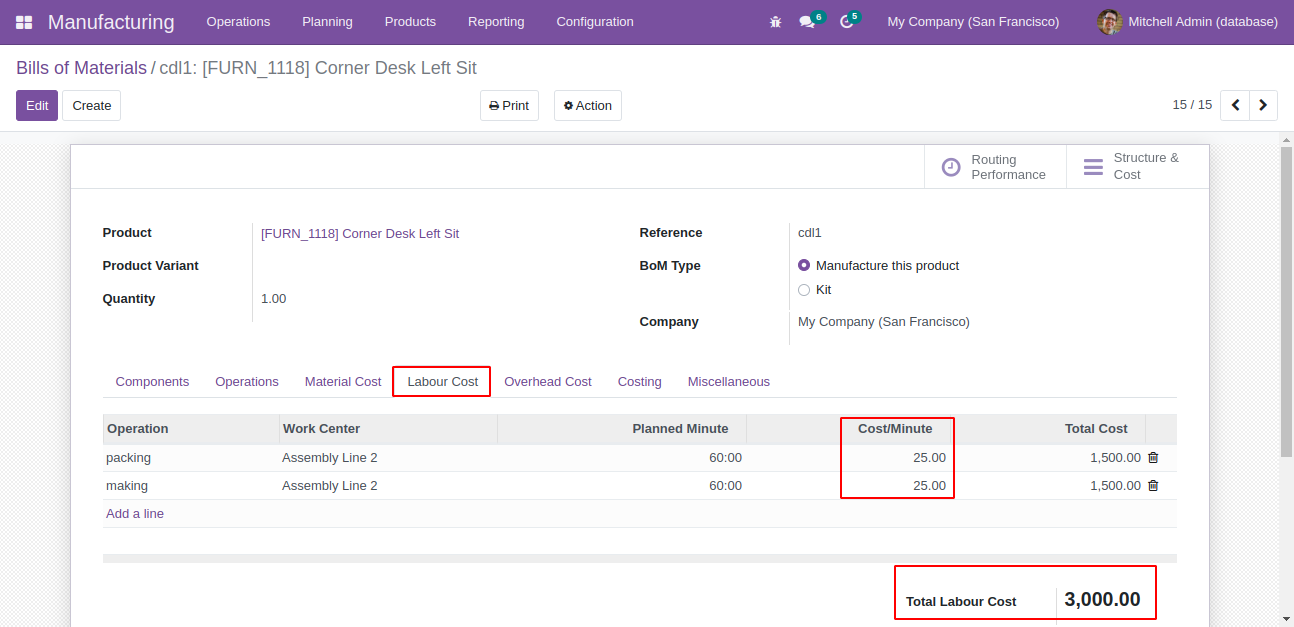
Task: Click the making operation cell
Action: pyautogui.click(x=191, y=486)
